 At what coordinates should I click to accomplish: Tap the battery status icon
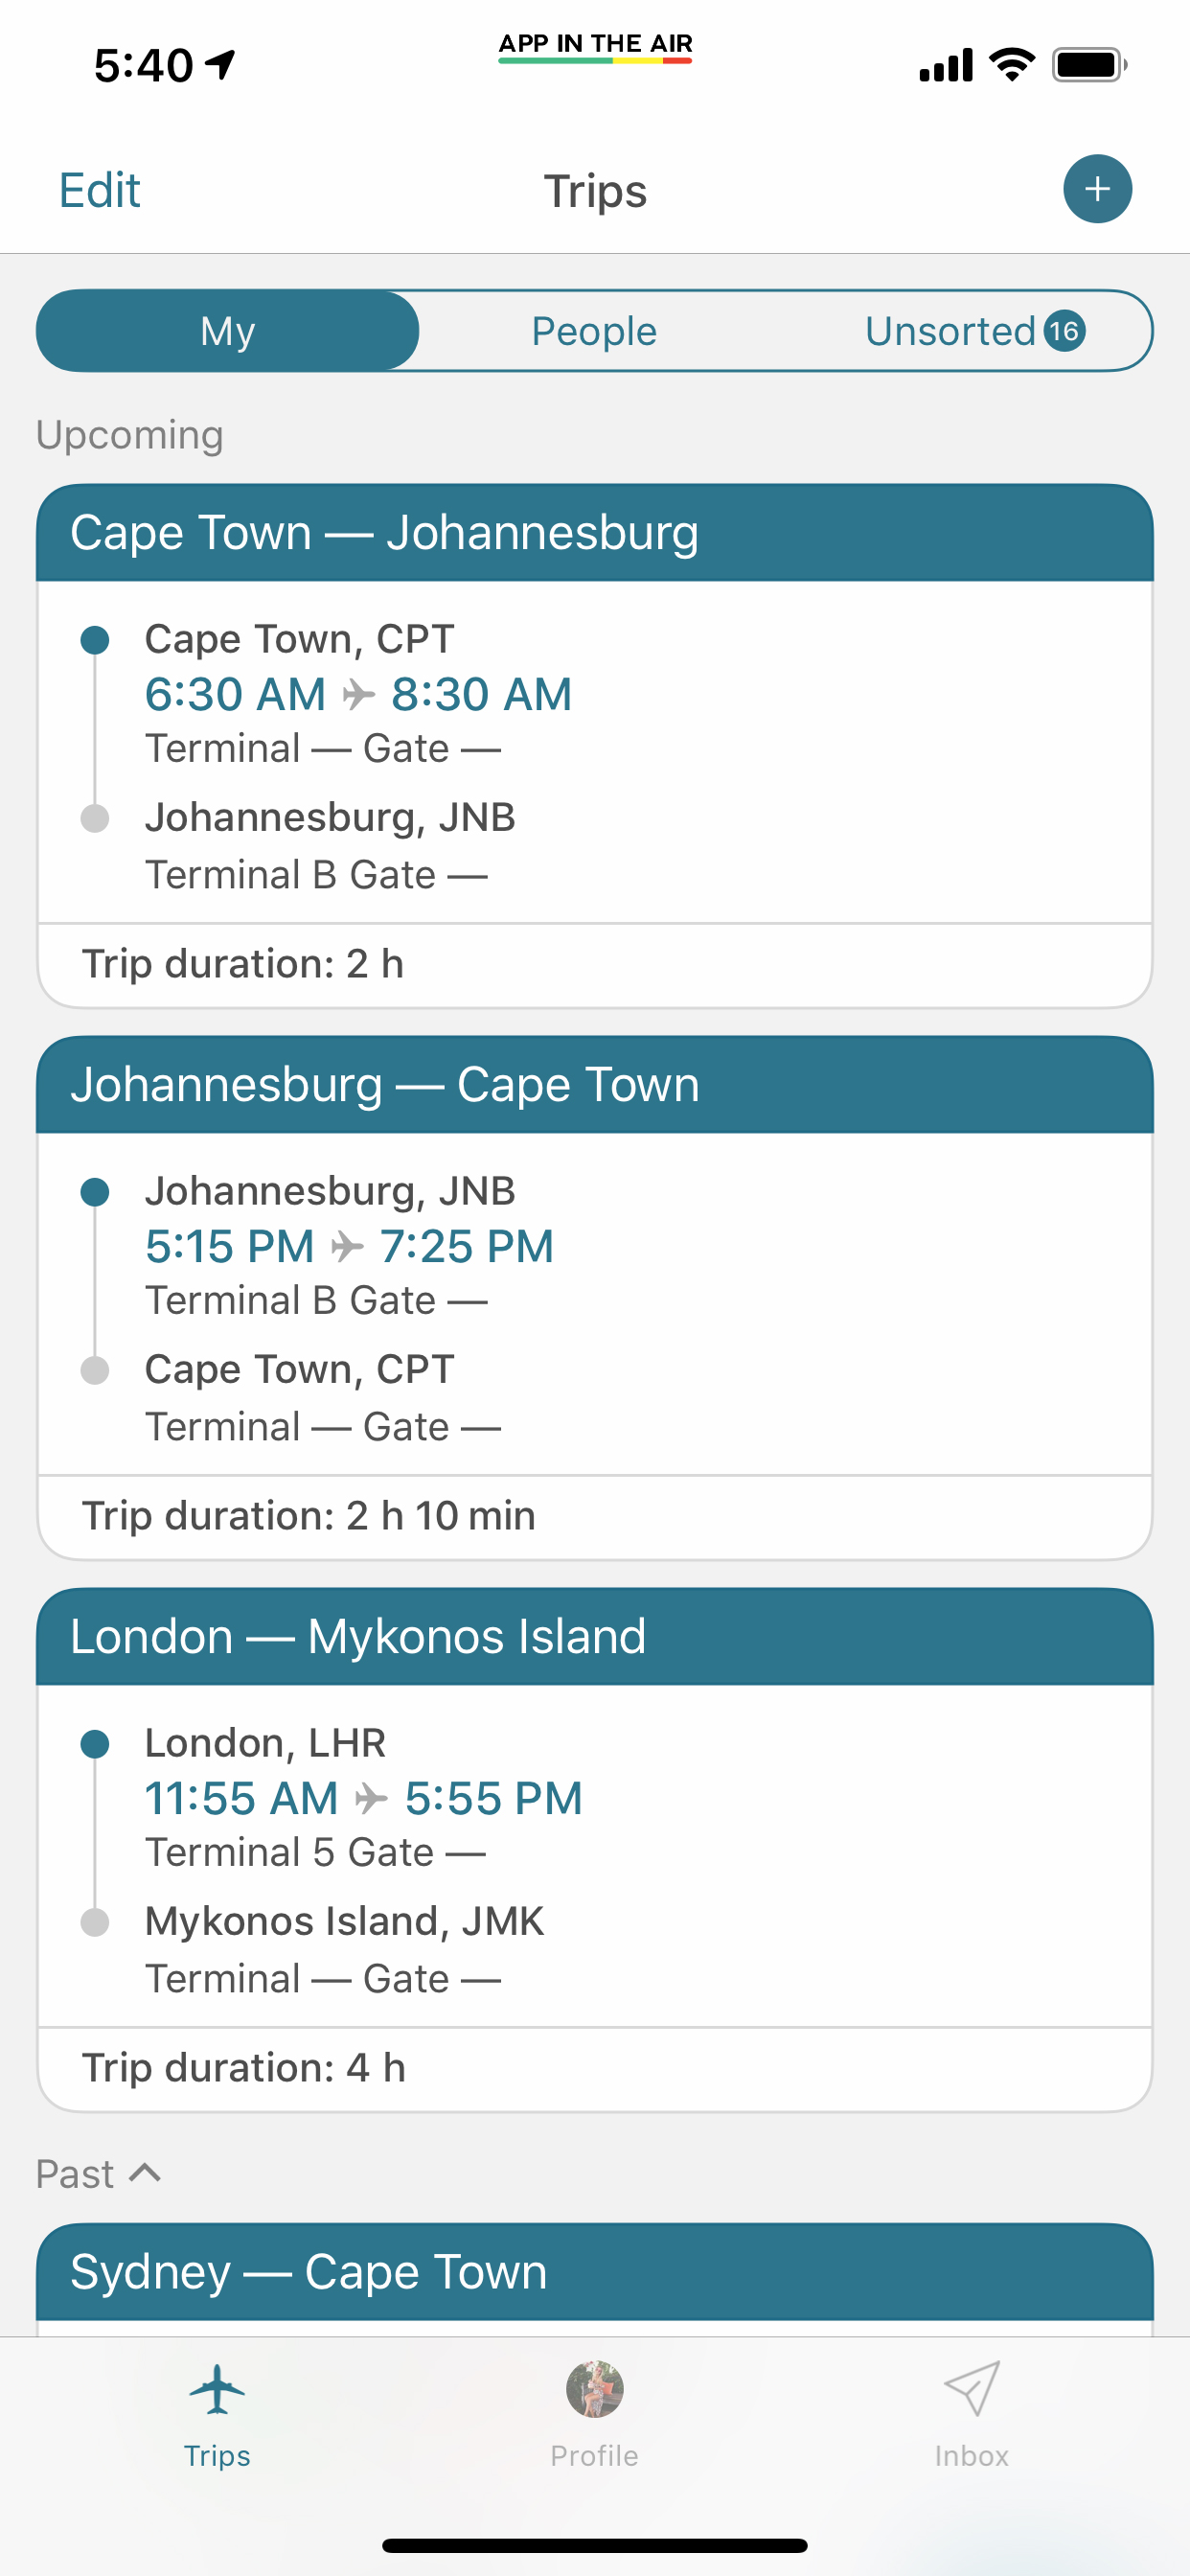point(1089,65)
